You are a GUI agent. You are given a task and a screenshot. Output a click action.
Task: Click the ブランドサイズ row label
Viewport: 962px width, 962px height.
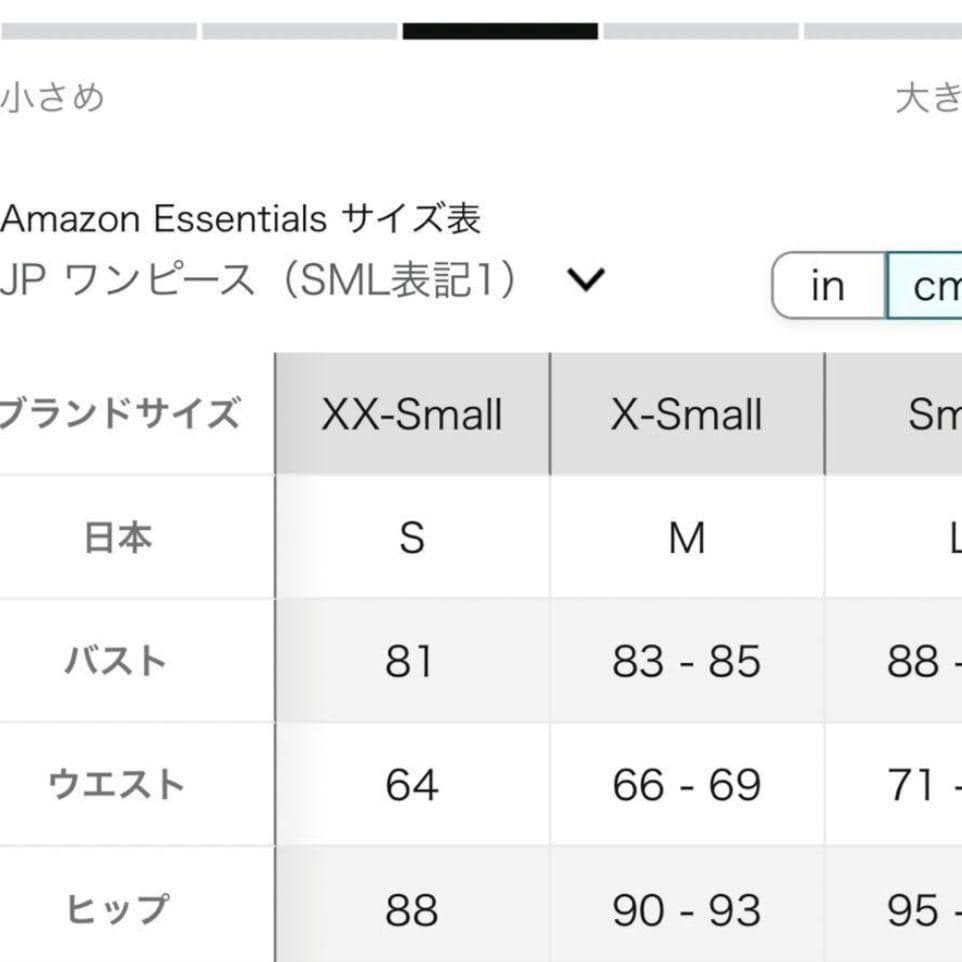tap(118, 414)
